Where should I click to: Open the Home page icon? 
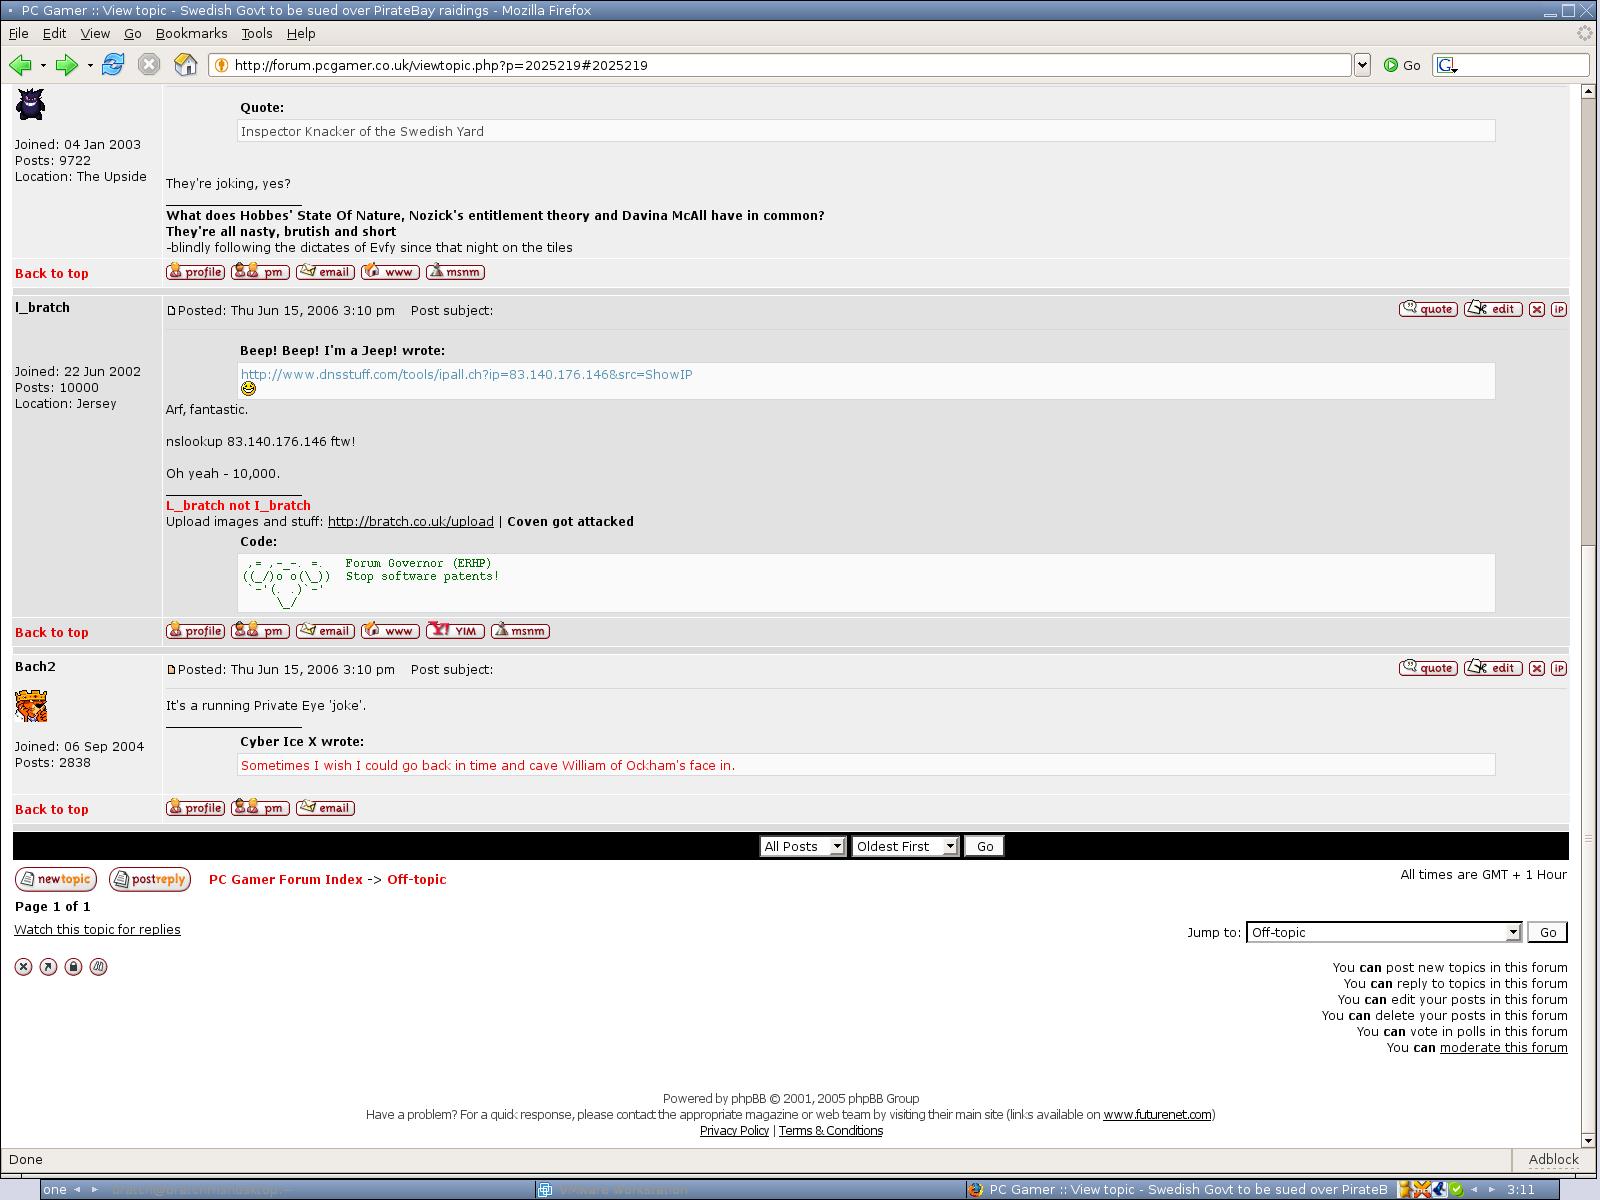coord(186,65)
